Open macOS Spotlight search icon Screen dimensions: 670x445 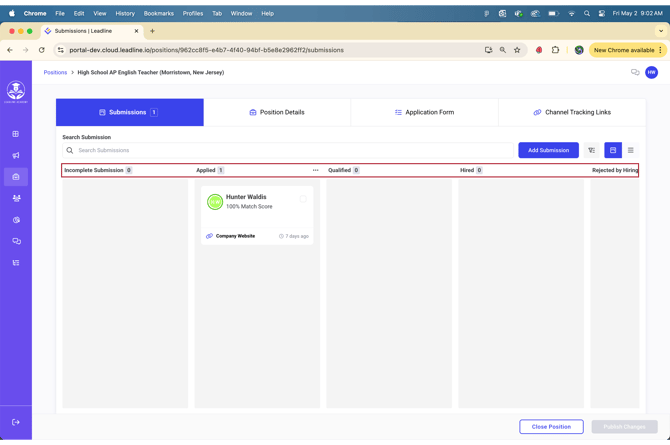[x=587, y=14]
